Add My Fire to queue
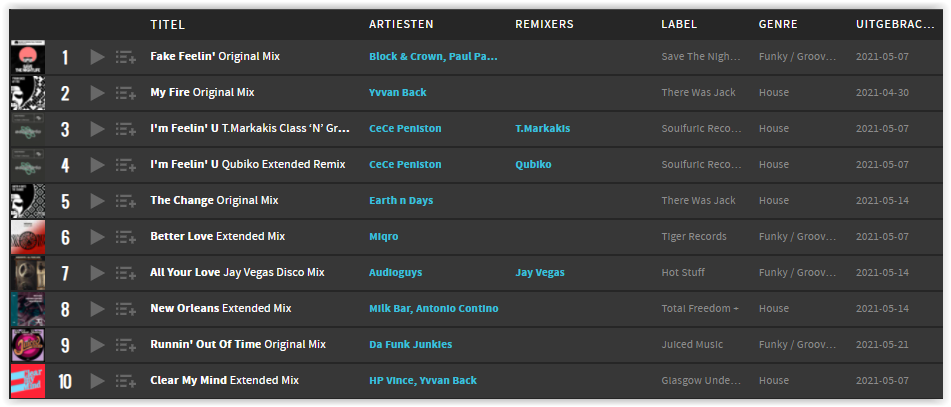Viewport: 951px width, 407px height. 126,93
